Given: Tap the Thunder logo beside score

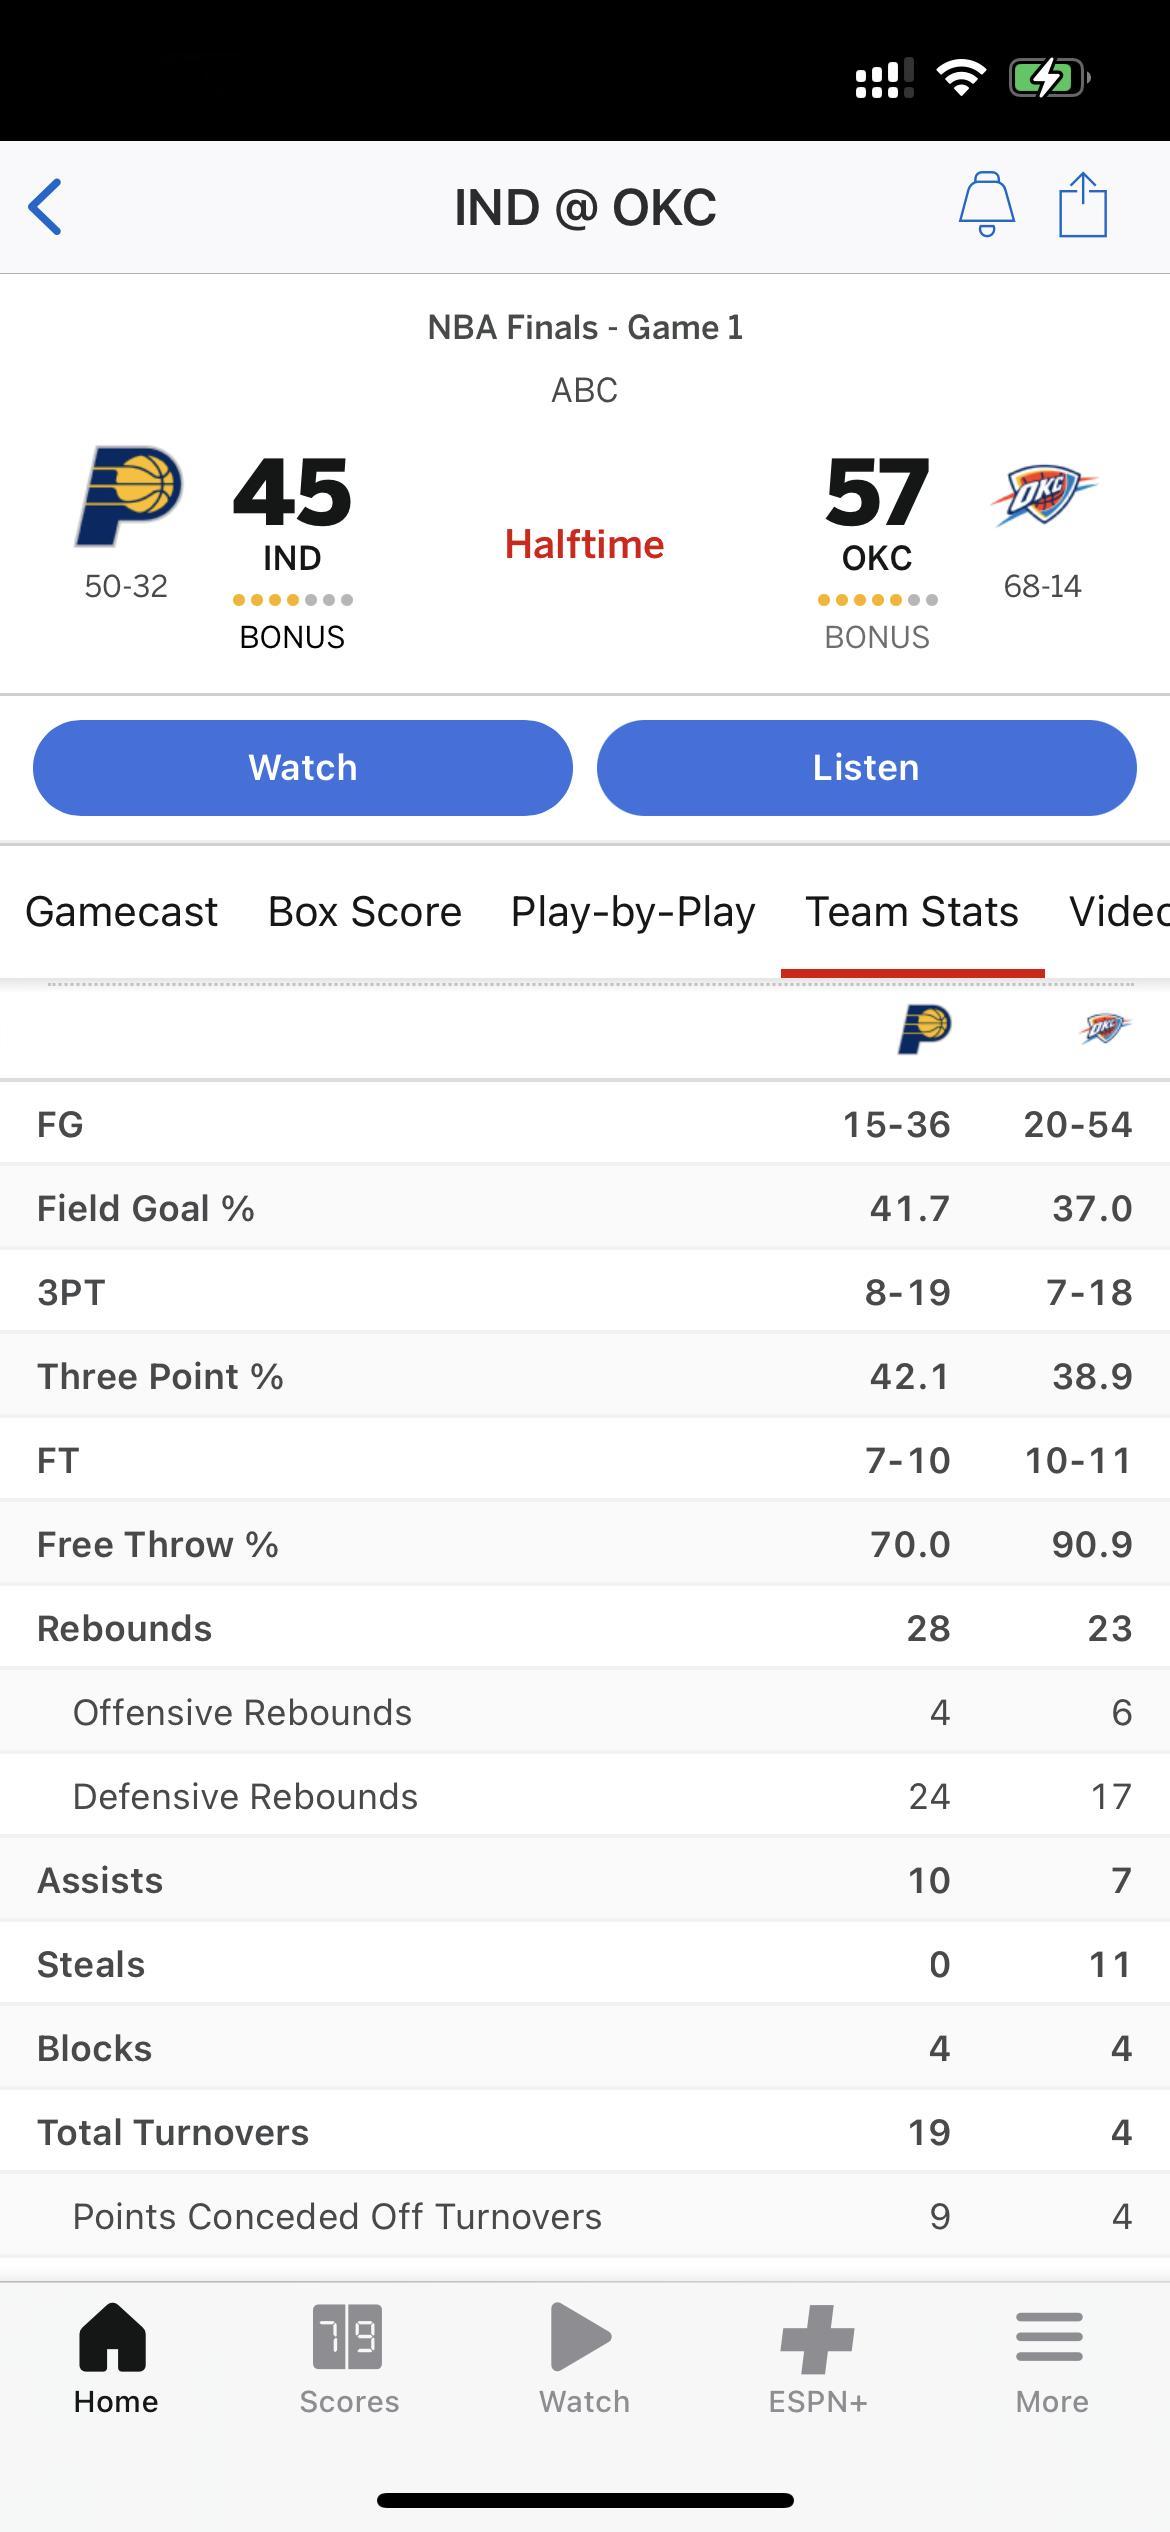Looking at the screenshot, I should pos(1043,494).
